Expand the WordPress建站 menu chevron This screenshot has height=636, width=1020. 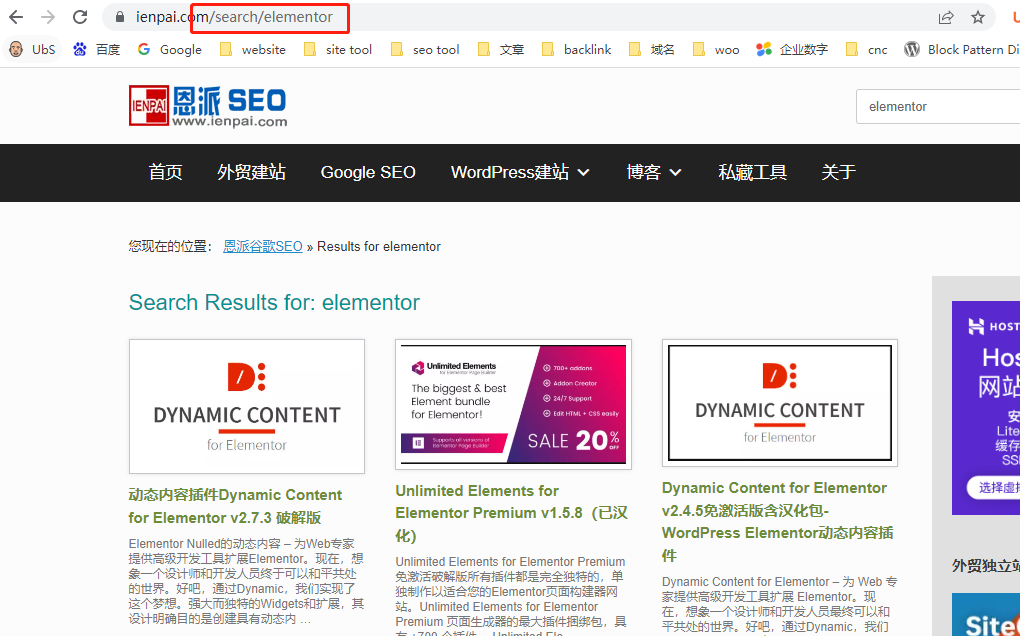(584, 173)
